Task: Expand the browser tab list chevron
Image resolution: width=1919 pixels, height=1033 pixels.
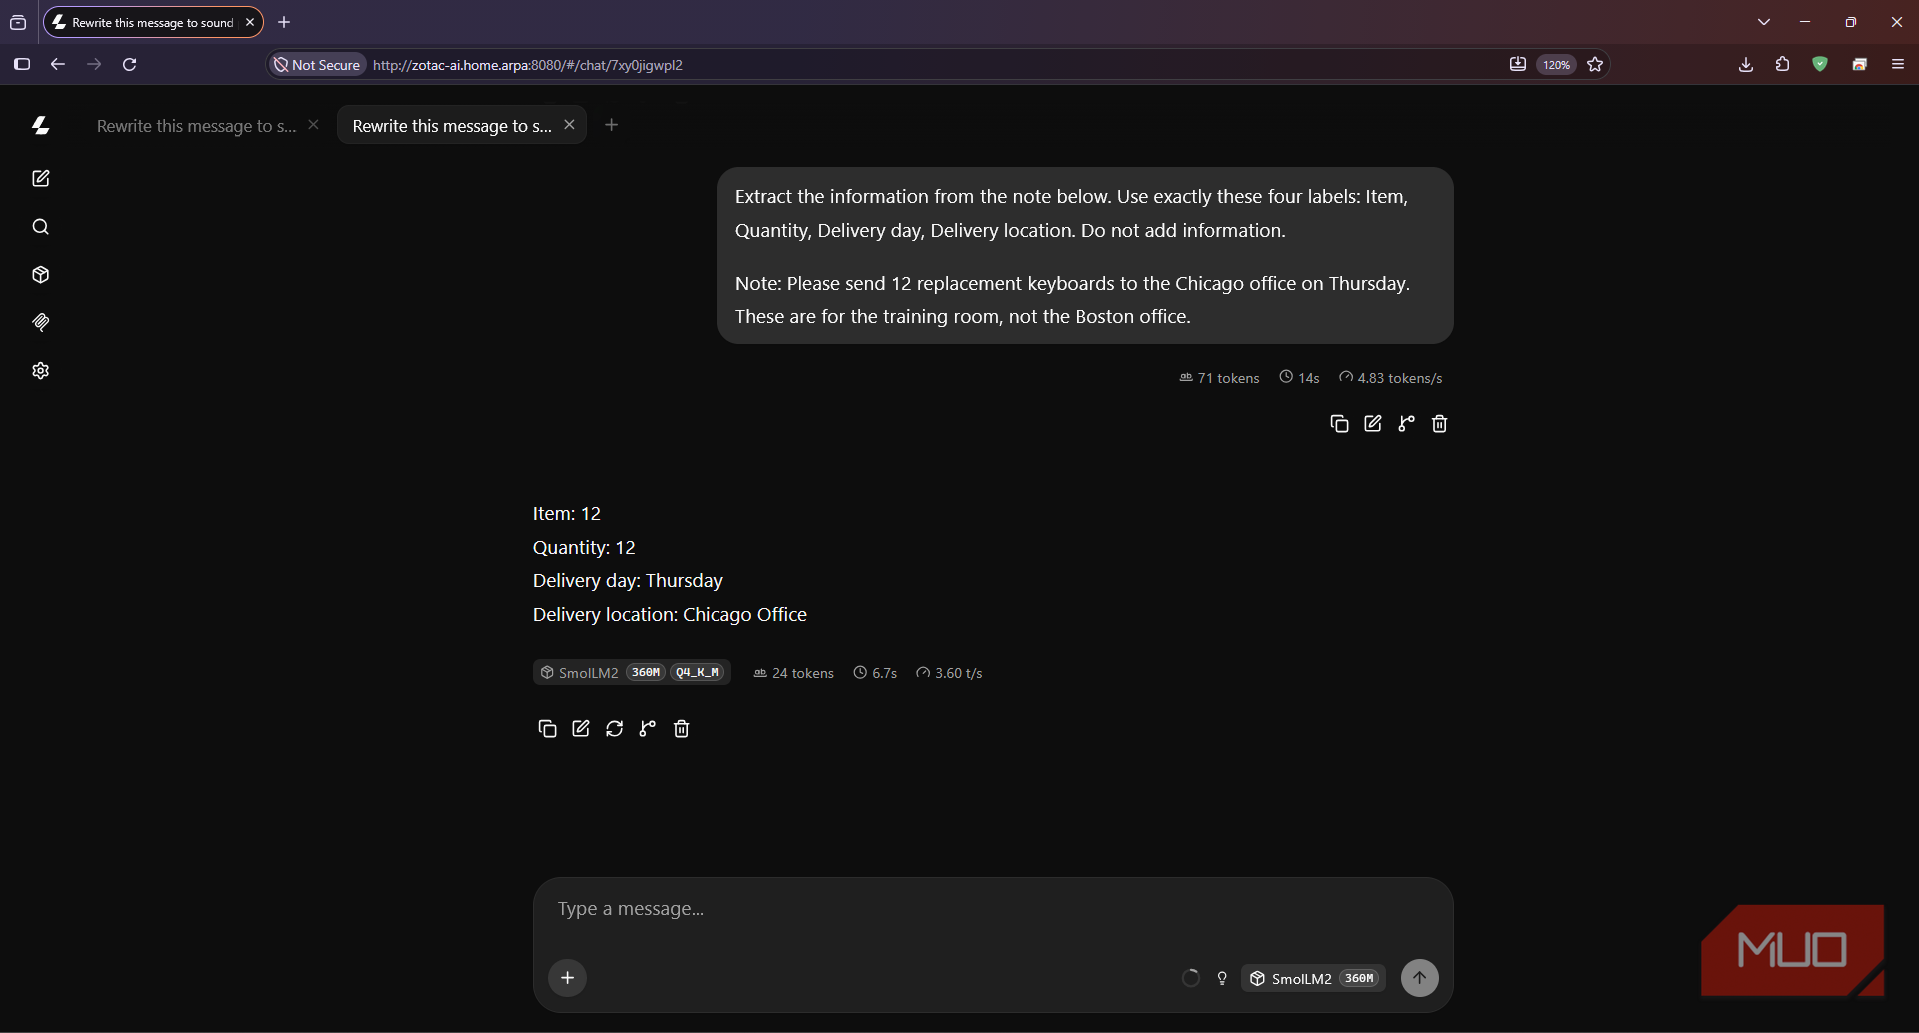Action: pos(1764,22)
